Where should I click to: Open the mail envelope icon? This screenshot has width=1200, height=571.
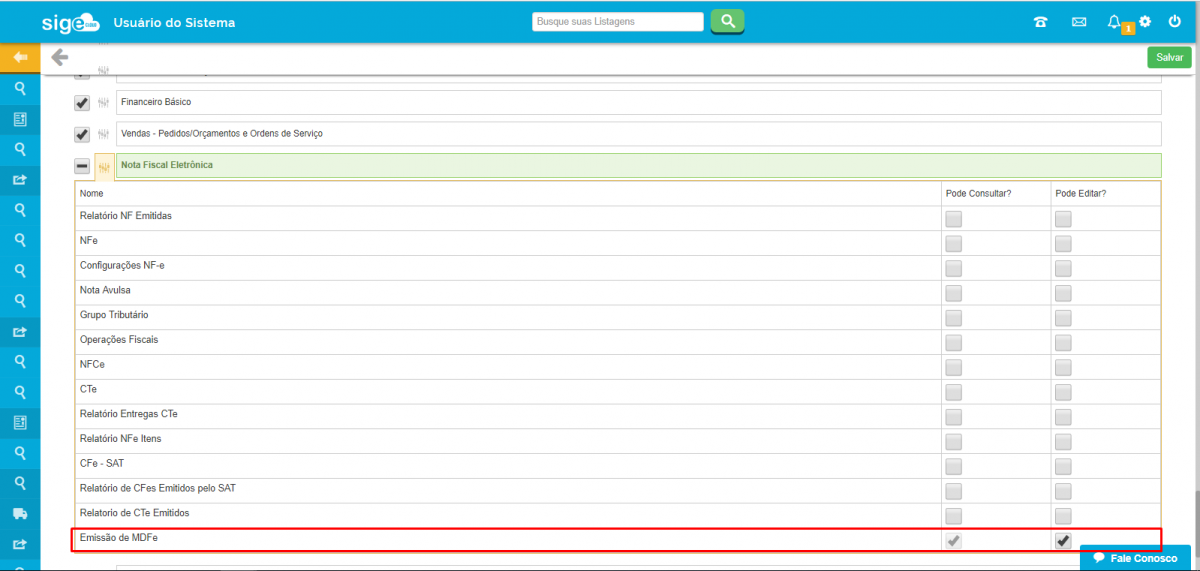(x=1079, y=21)
